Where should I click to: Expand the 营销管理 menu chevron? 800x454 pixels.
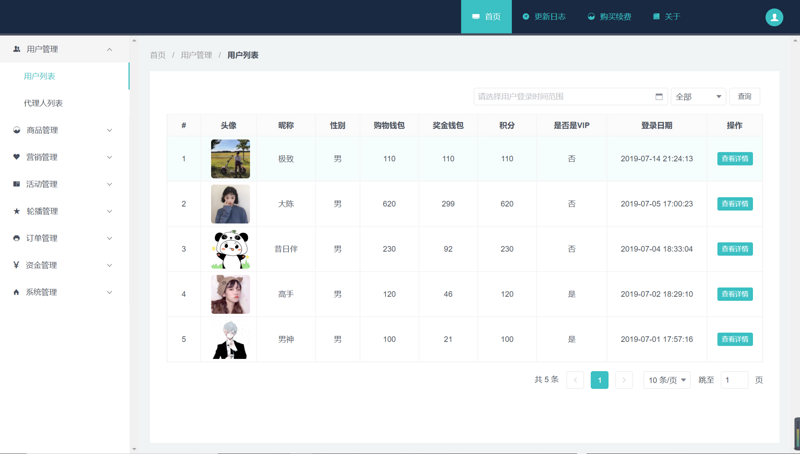(109, 158)
